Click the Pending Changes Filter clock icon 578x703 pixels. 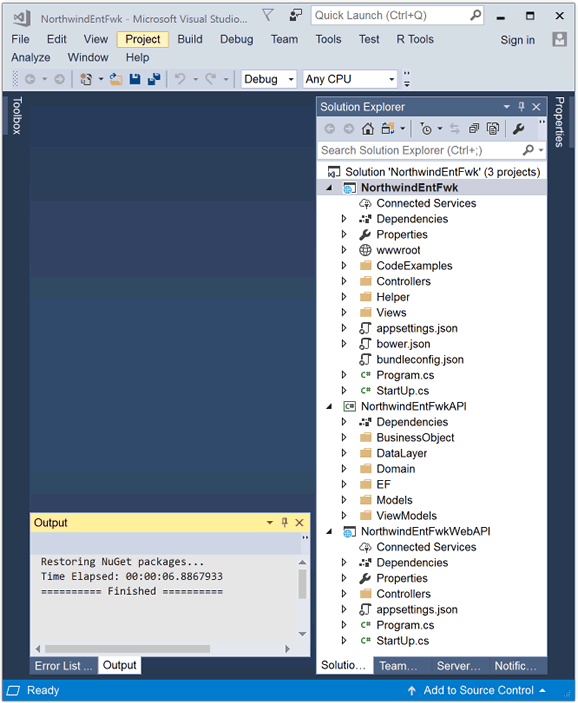coord(426,129)
